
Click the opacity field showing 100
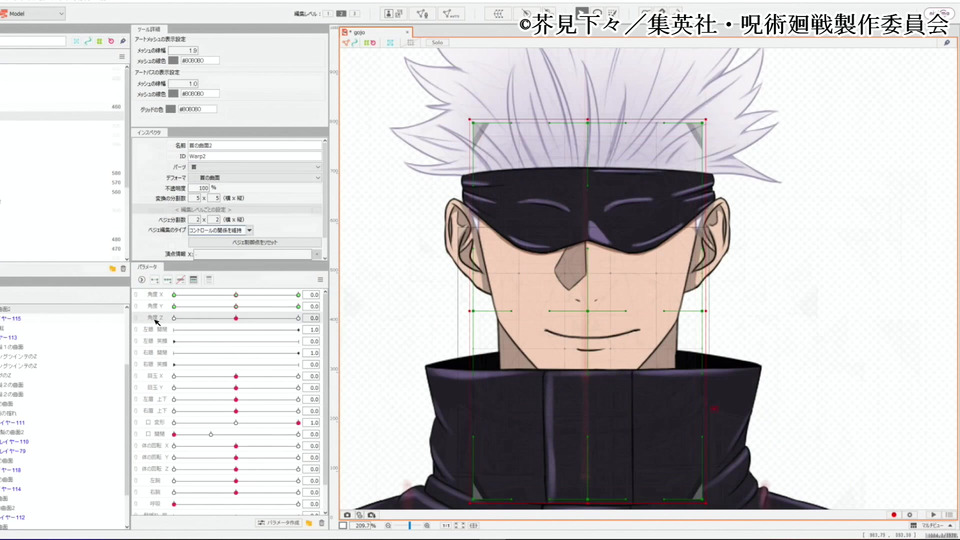[198, 188]
